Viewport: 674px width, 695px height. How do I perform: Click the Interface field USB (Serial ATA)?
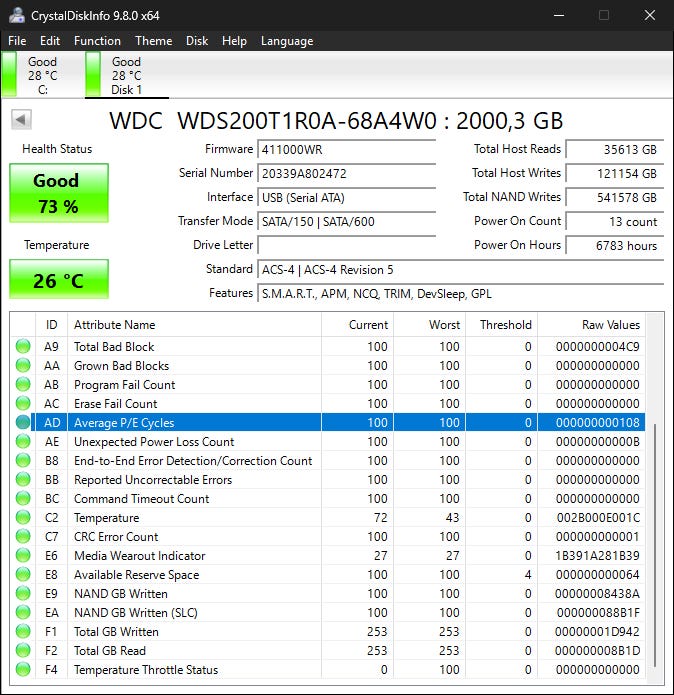click(347, 198)
